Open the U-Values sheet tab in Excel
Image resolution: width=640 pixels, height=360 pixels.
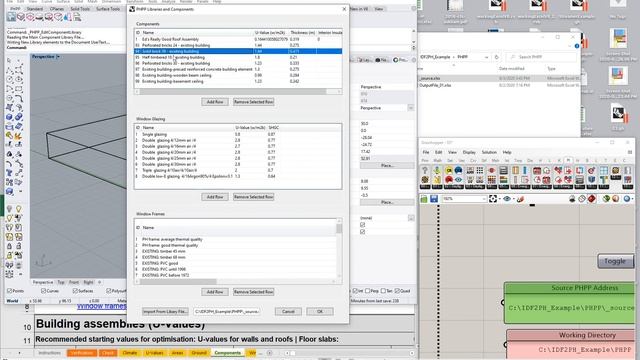[154, 353]
